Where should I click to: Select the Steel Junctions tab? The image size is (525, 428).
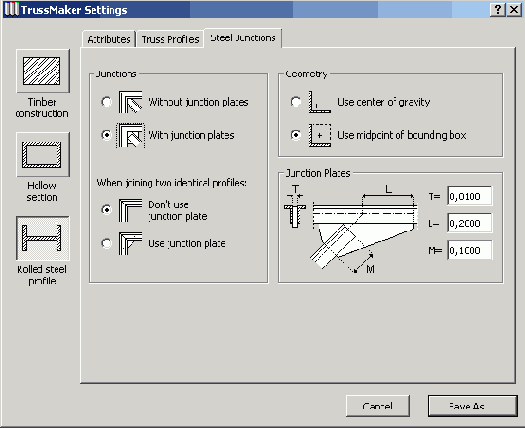tap(243, 38)
